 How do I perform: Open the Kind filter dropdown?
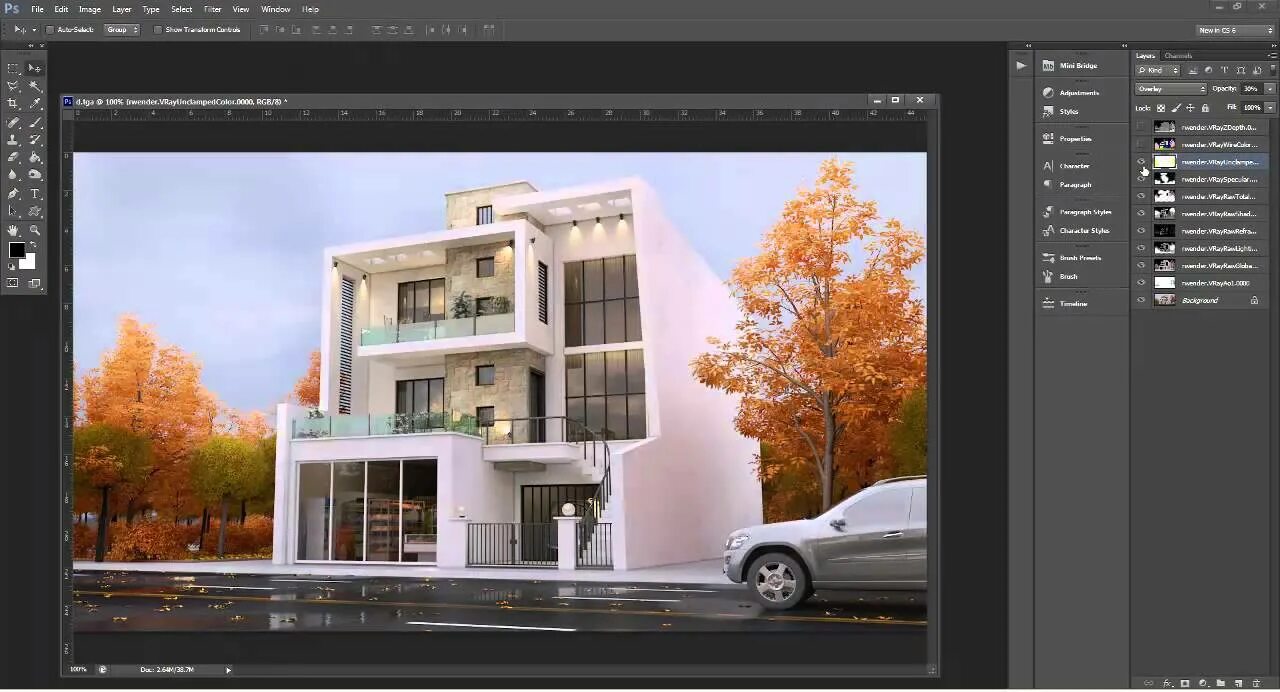pyautogui.click(x=1158, y=70)
